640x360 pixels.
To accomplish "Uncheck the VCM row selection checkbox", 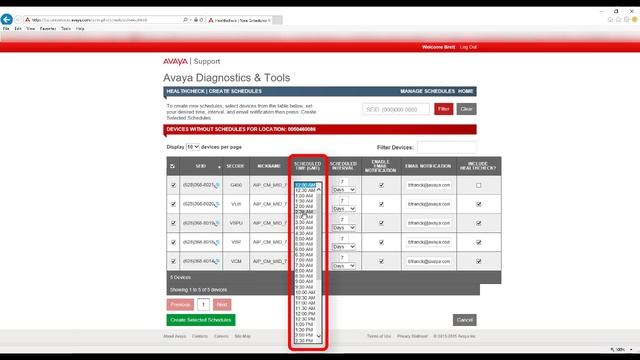I will (x=173, y=261).
